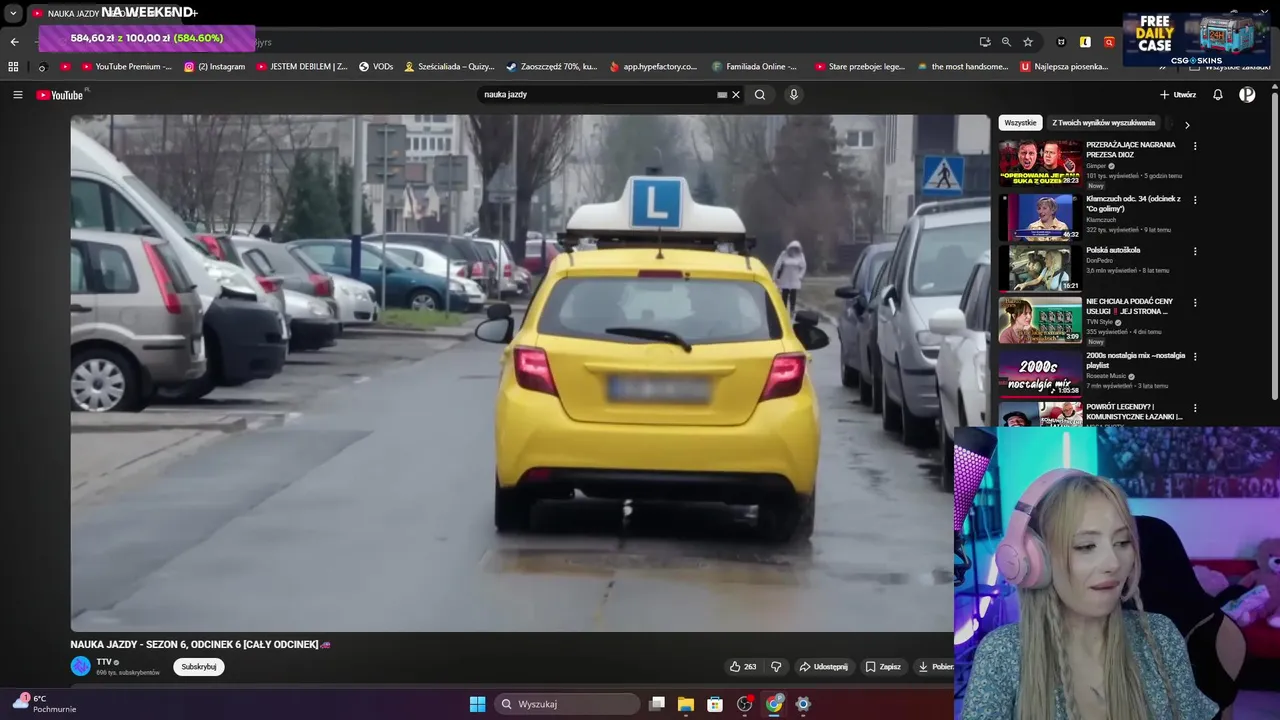Open the browser zoom magnifier icon
This screenshot has height=720, width=1280.
(1006, 42)
